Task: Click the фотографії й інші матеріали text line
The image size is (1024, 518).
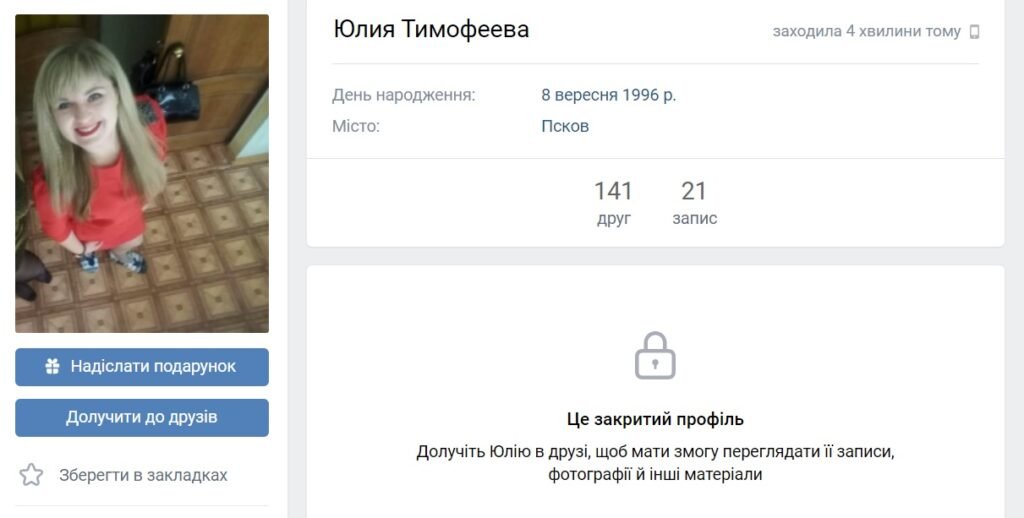Action: [655, 474]
